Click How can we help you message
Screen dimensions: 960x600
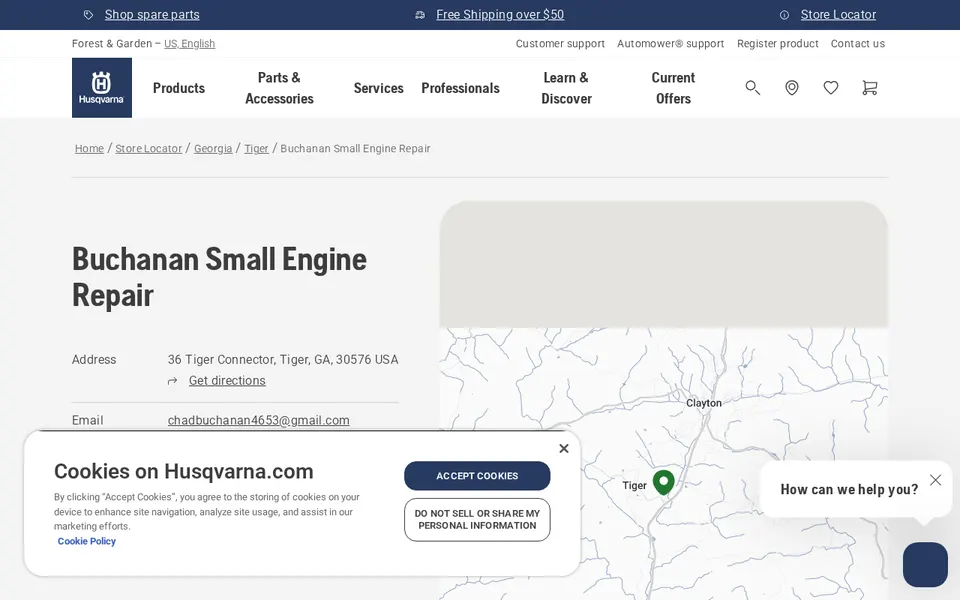(849, 489)
